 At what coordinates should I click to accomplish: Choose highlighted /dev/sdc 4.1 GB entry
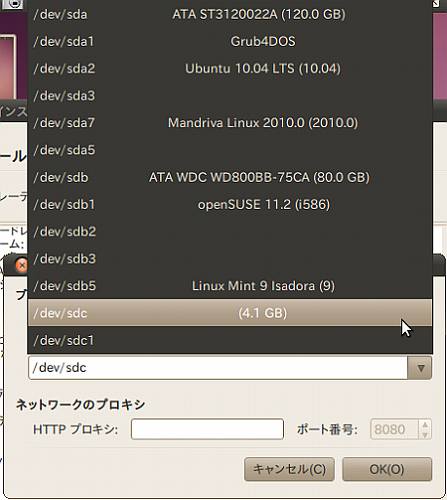pos(230,313)
